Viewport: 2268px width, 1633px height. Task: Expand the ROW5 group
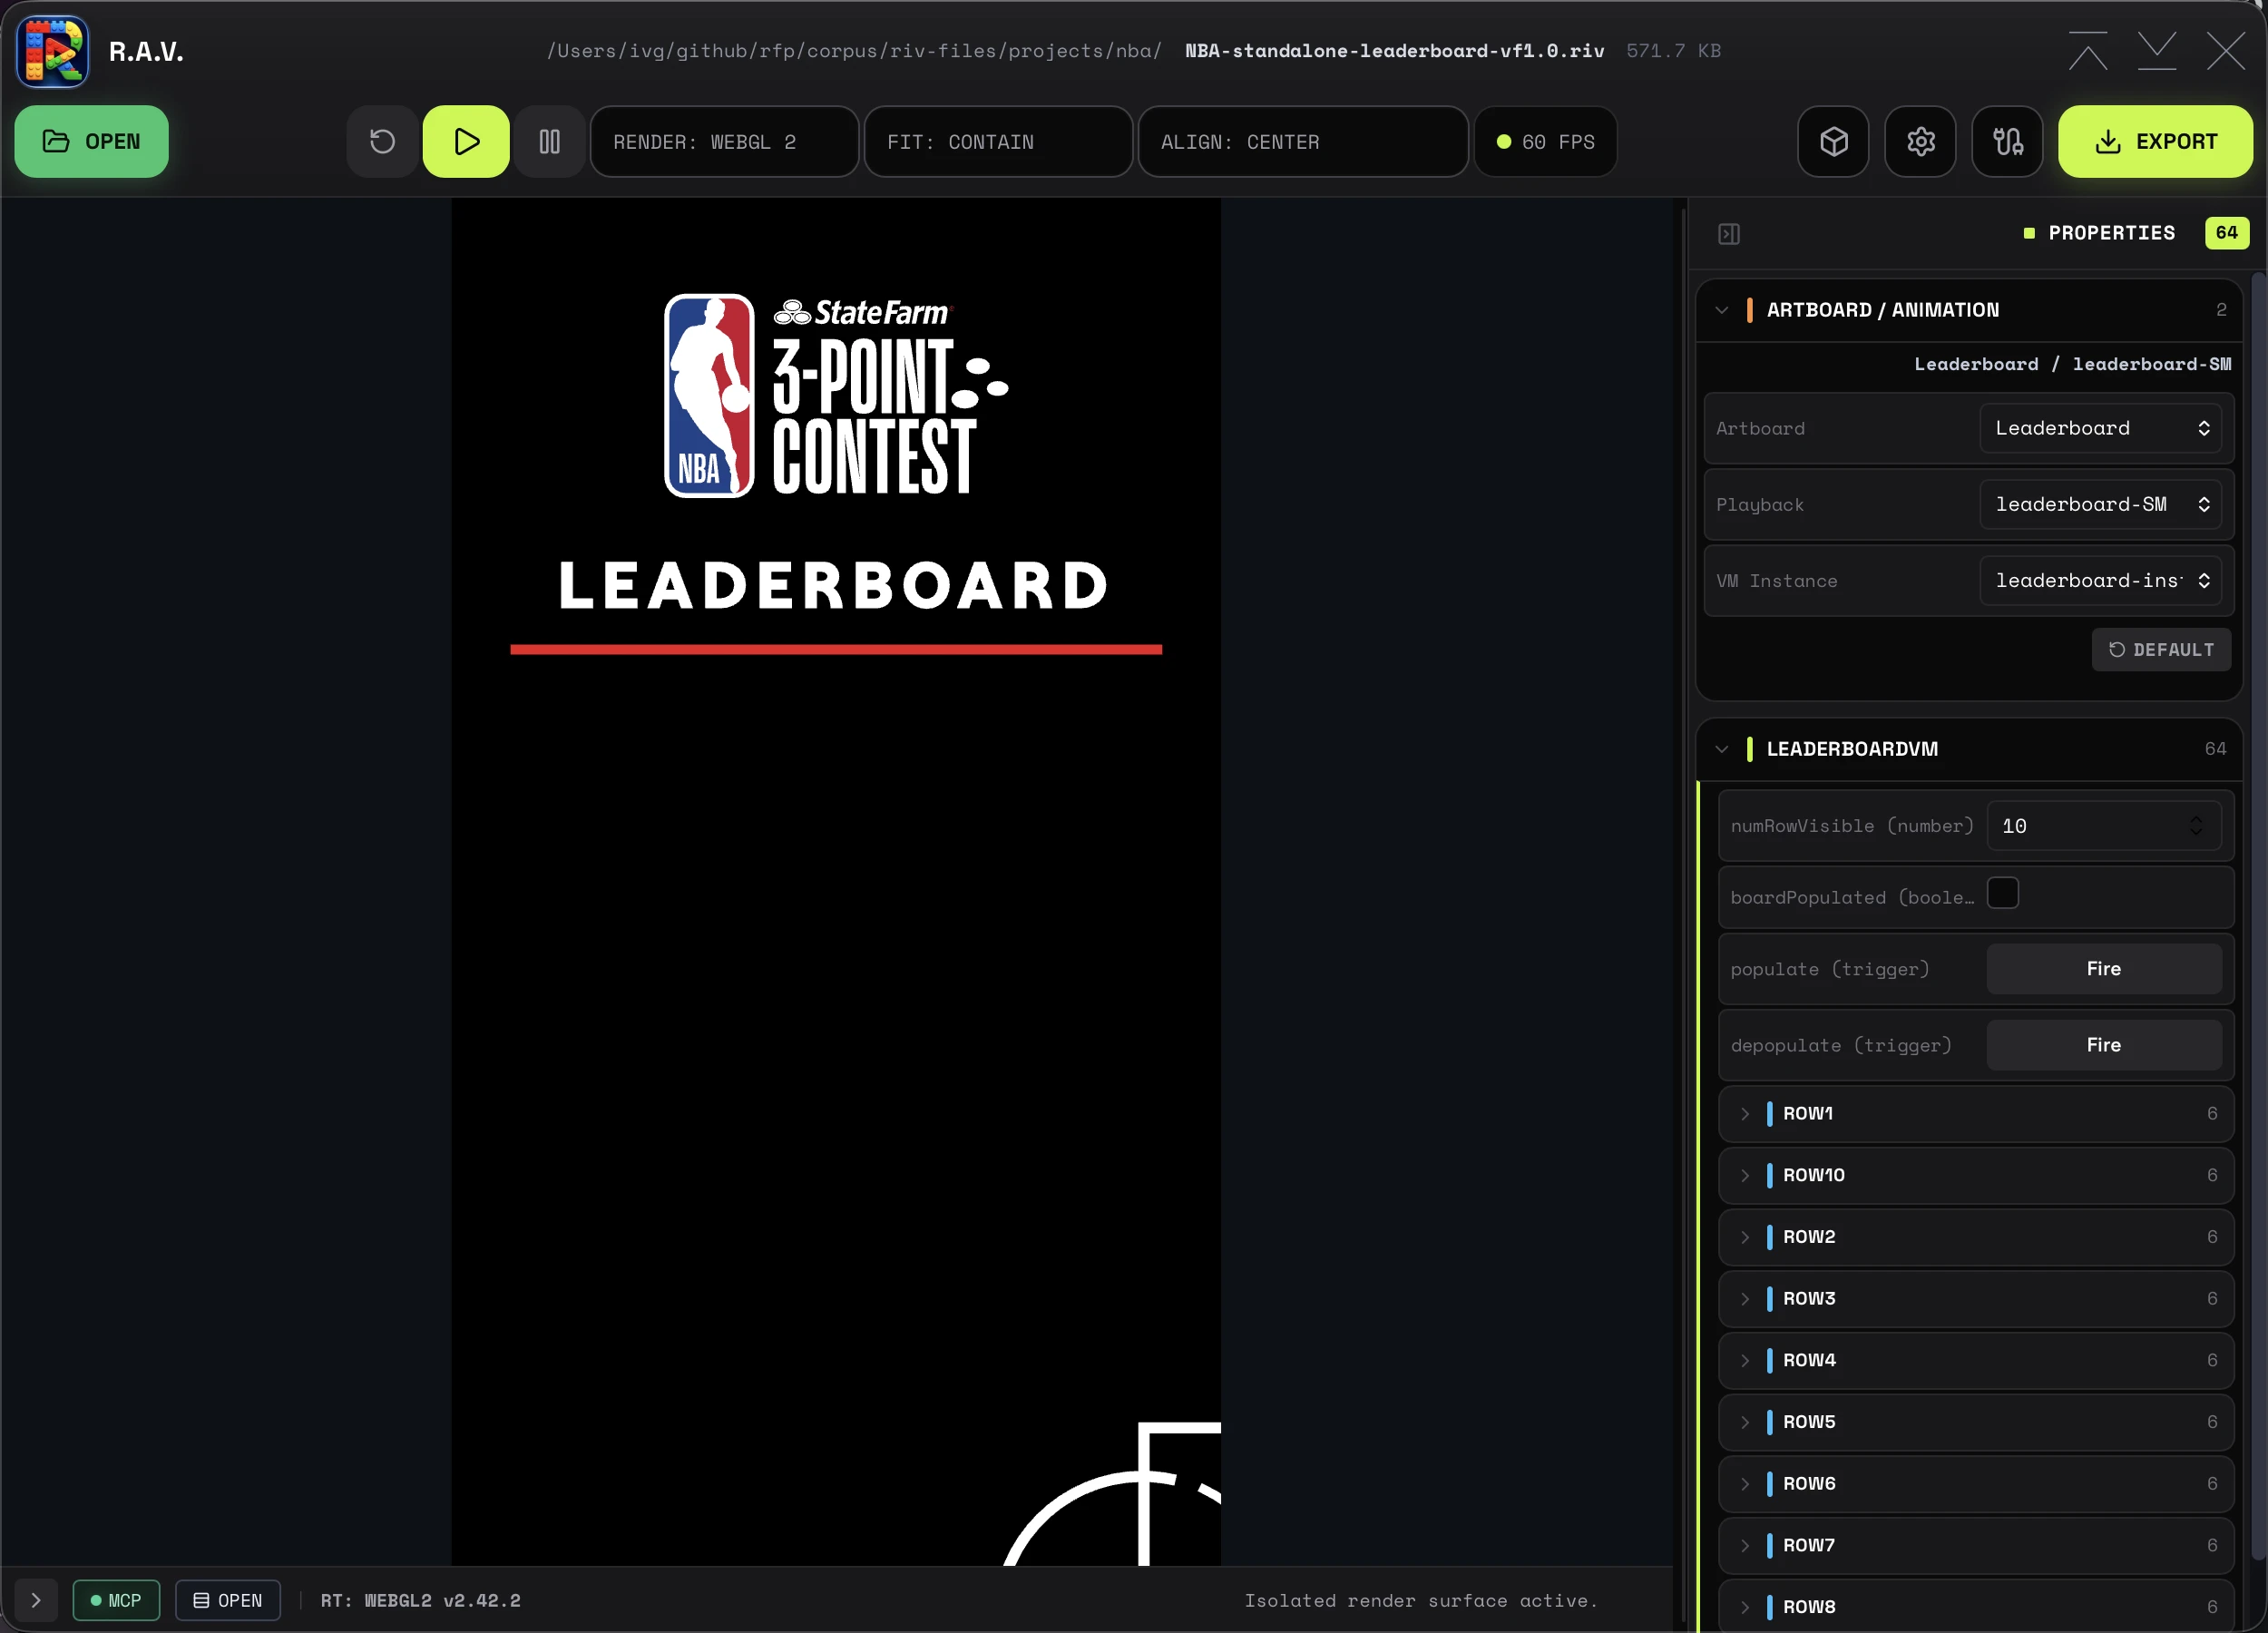[1976, 1421]
